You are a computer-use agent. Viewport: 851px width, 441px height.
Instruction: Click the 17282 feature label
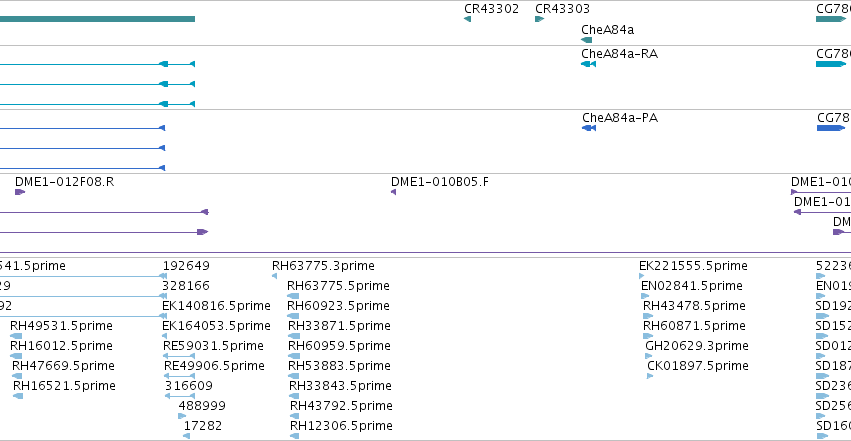coord(203,426)
